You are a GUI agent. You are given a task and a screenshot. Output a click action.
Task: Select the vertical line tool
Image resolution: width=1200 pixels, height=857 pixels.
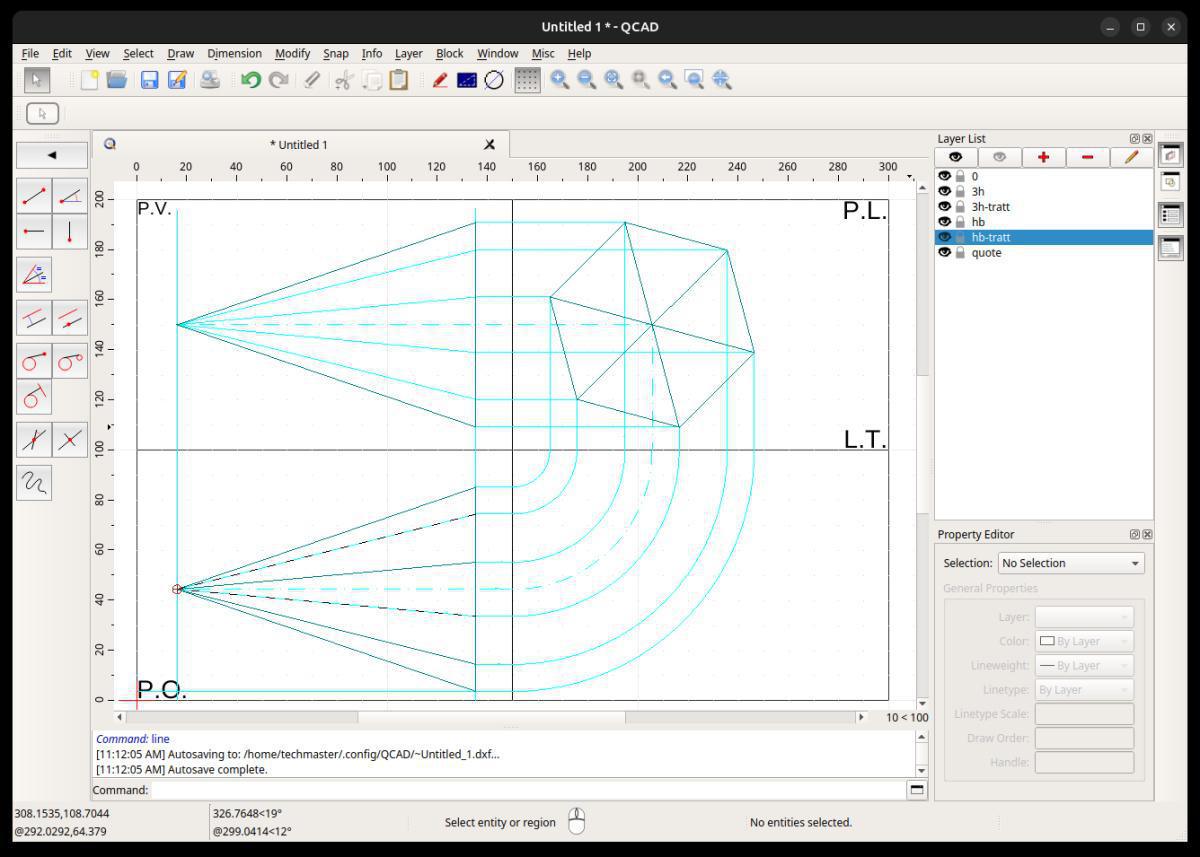pyautogui.click(x=69, y=232)
